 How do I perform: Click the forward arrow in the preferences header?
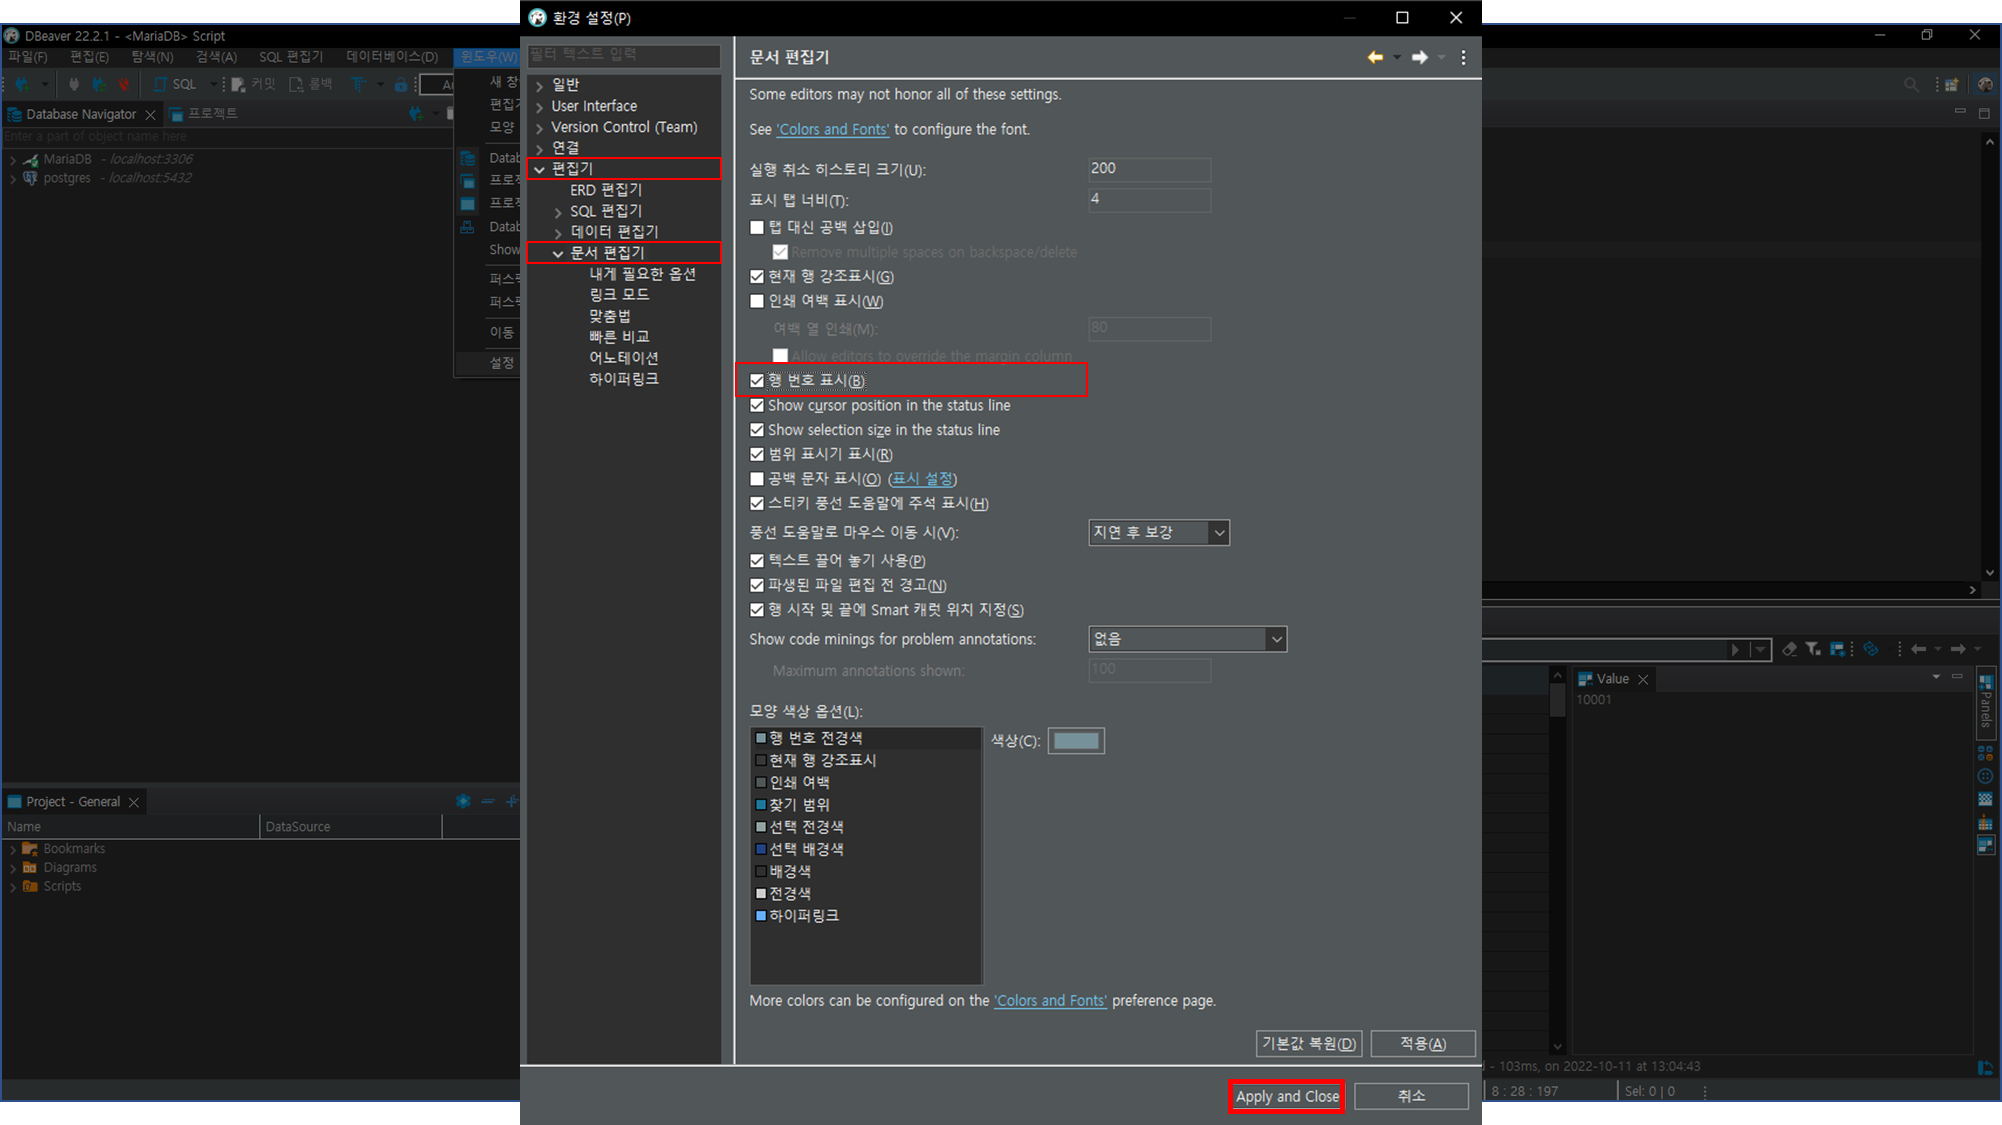pyautogui.click(x=1419, y=57)
